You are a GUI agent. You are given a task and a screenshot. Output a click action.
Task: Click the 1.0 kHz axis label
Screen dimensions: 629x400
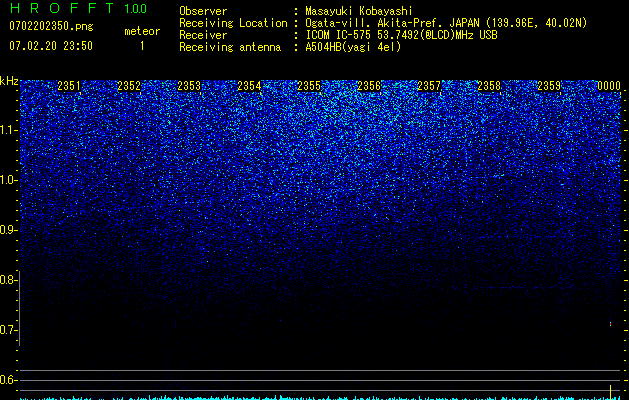point(8,180)
